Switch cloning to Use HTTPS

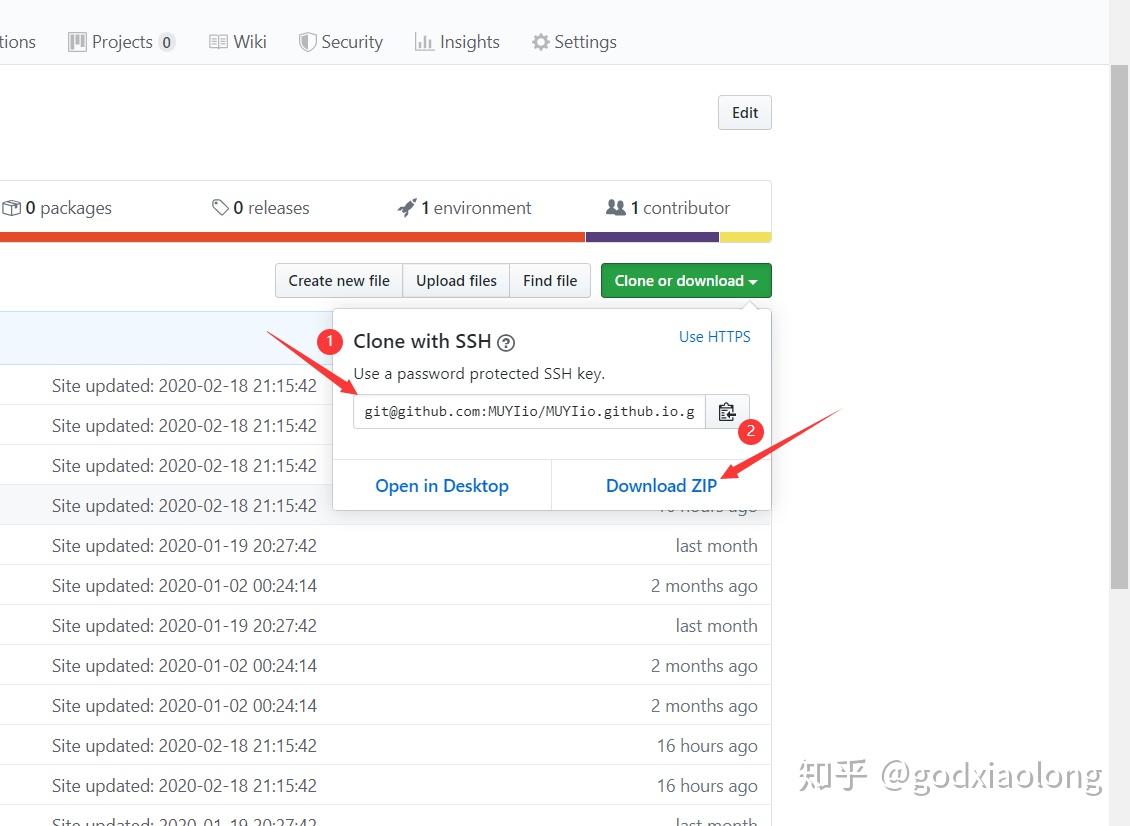715,337
